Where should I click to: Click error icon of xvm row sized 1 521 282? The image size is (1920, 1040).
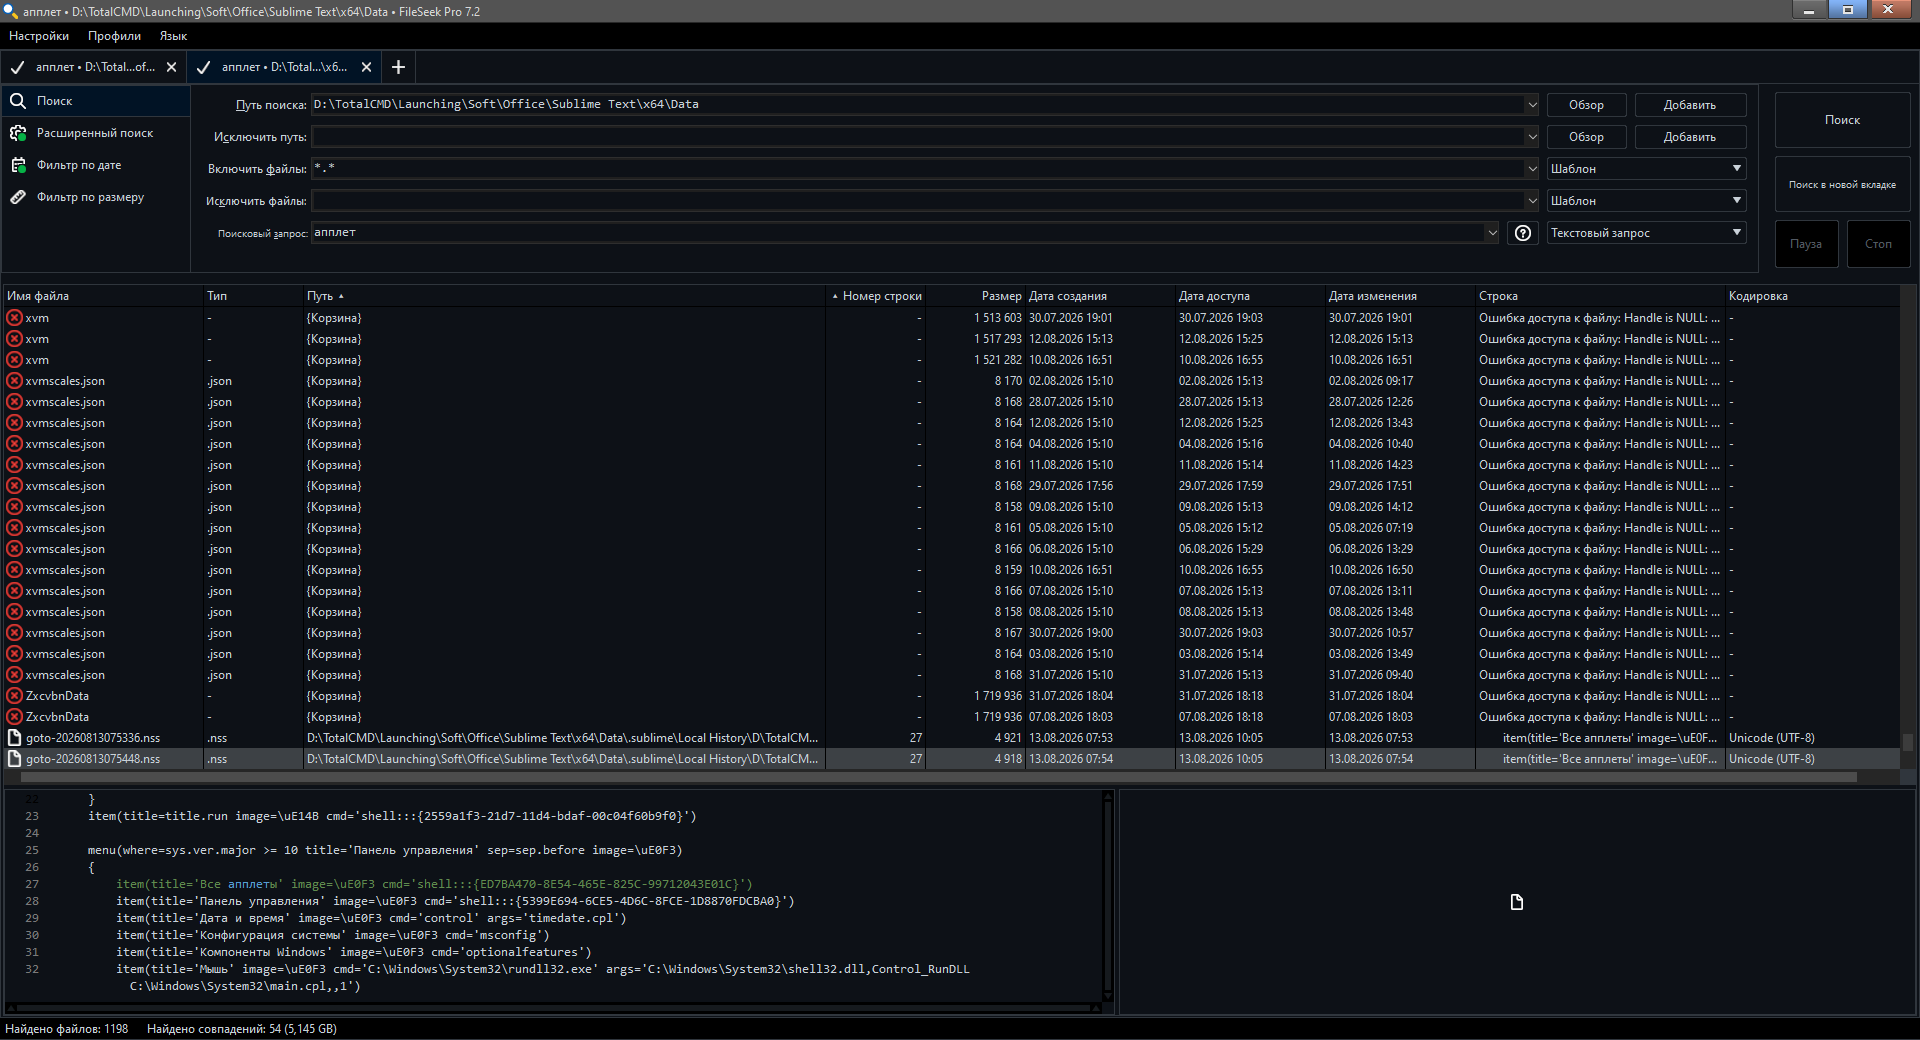(x=14, y=360)
